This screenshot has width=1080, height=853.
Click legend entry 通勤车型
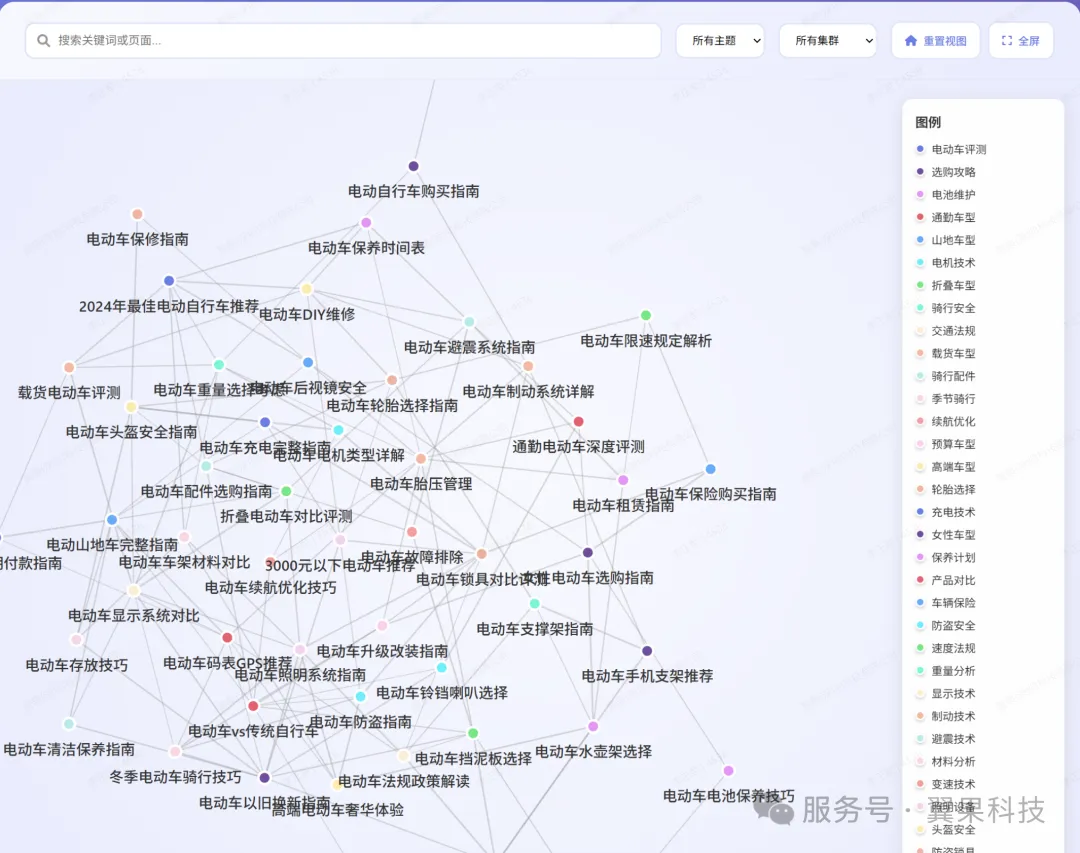click(946, 217)
